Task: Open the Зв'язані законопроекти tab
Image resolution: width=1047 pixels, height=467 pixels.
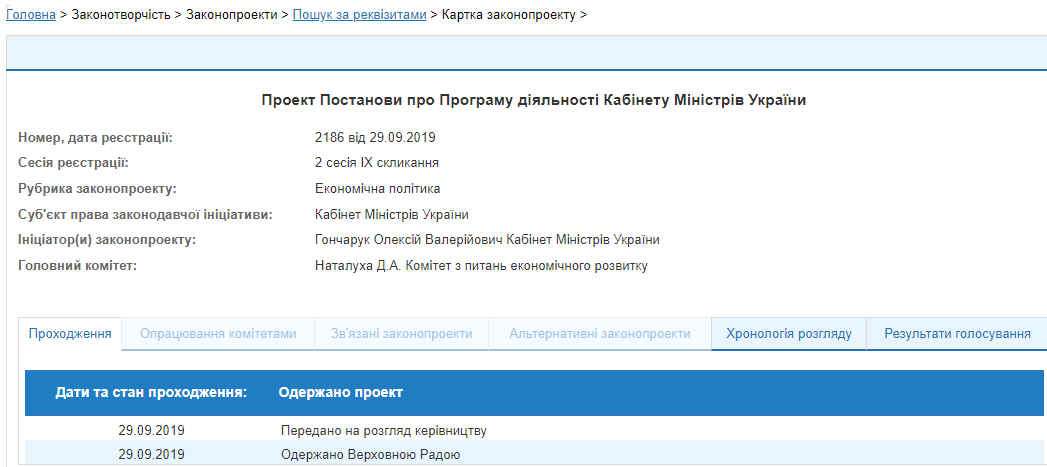Action: pos(401,334)
